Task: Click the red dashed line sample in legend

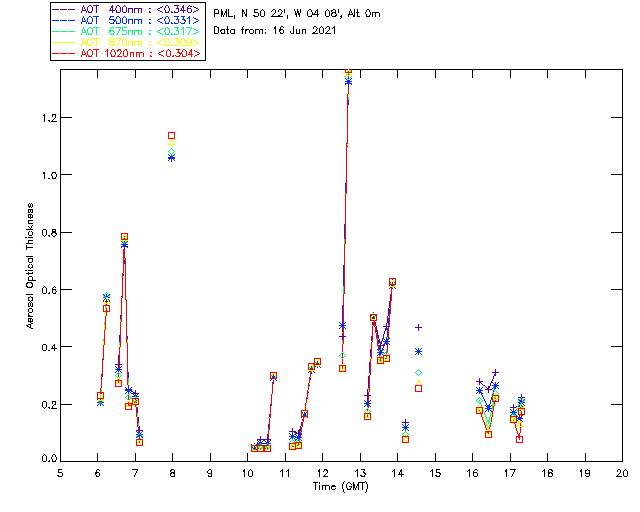Action: coord(64,53)
